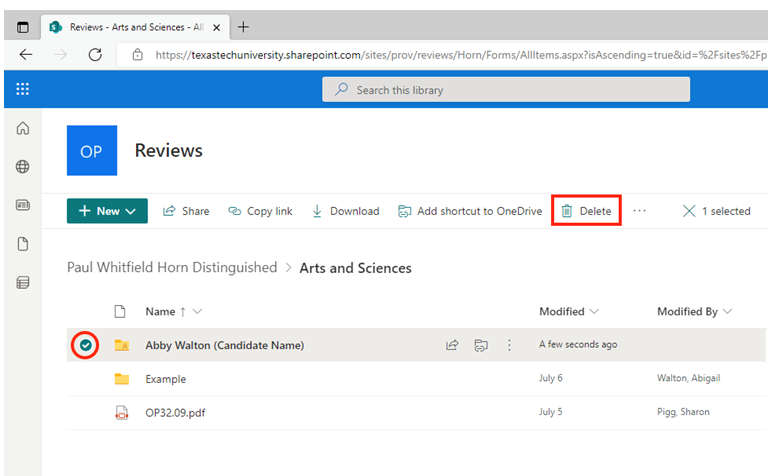Click the Arts and Sciences breadcrumb
The height and width of the screenshot is (476, 776).
[x=355, y=268]
